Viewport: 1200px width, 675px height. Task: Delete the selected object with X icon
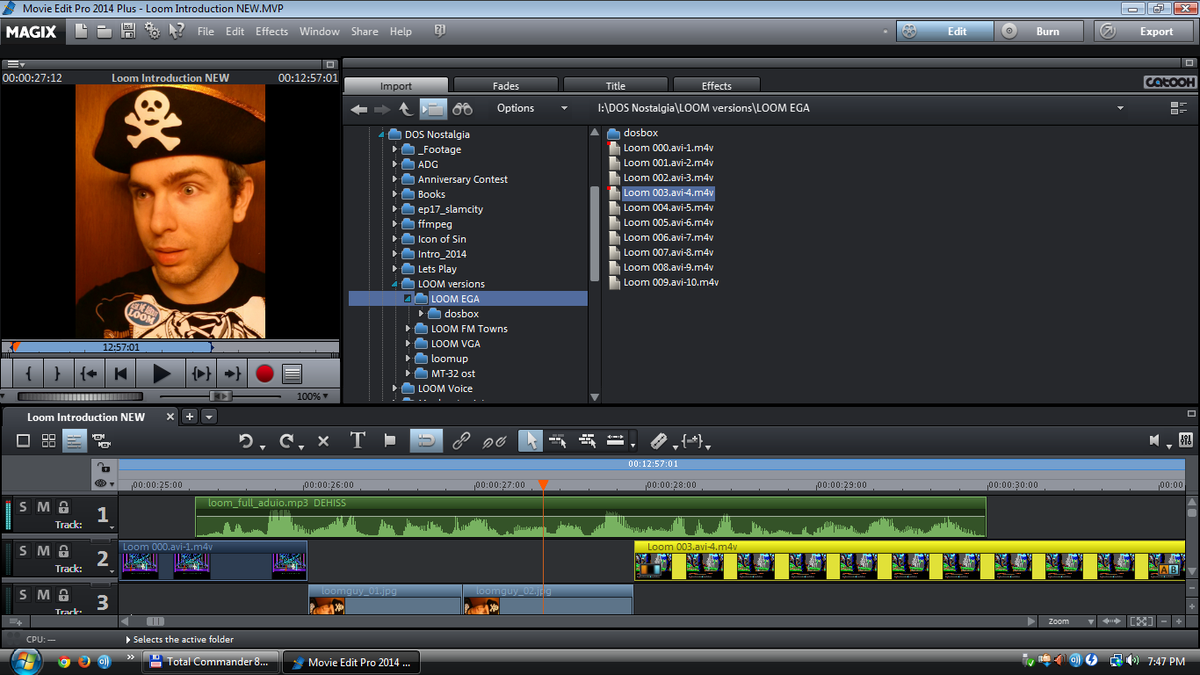coord(323,441)
